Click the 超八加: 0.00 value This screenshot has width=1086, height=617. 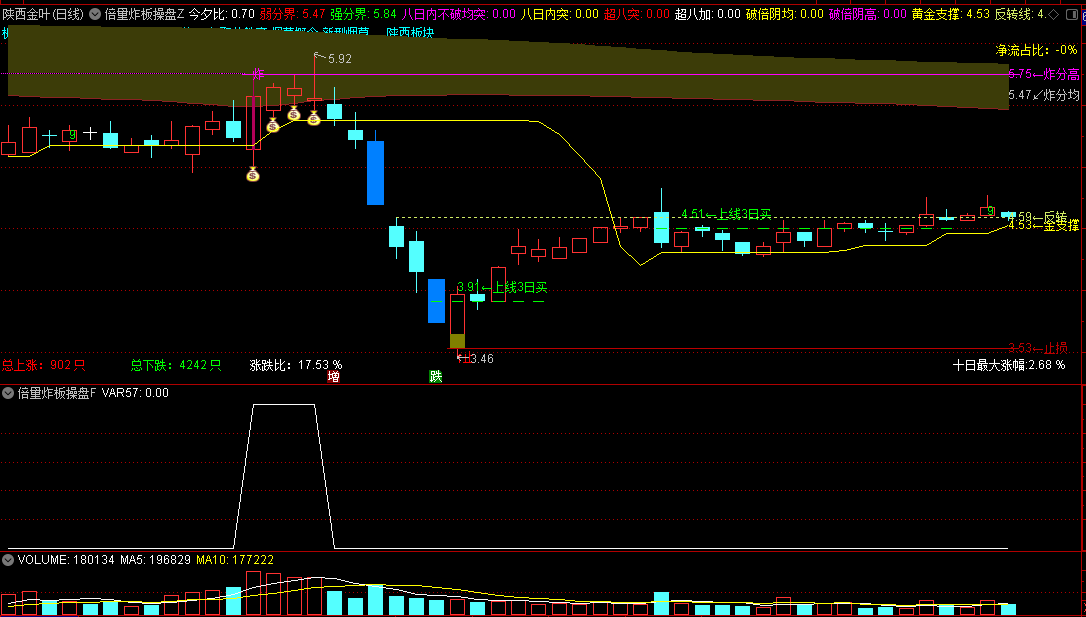pos(708,14)
